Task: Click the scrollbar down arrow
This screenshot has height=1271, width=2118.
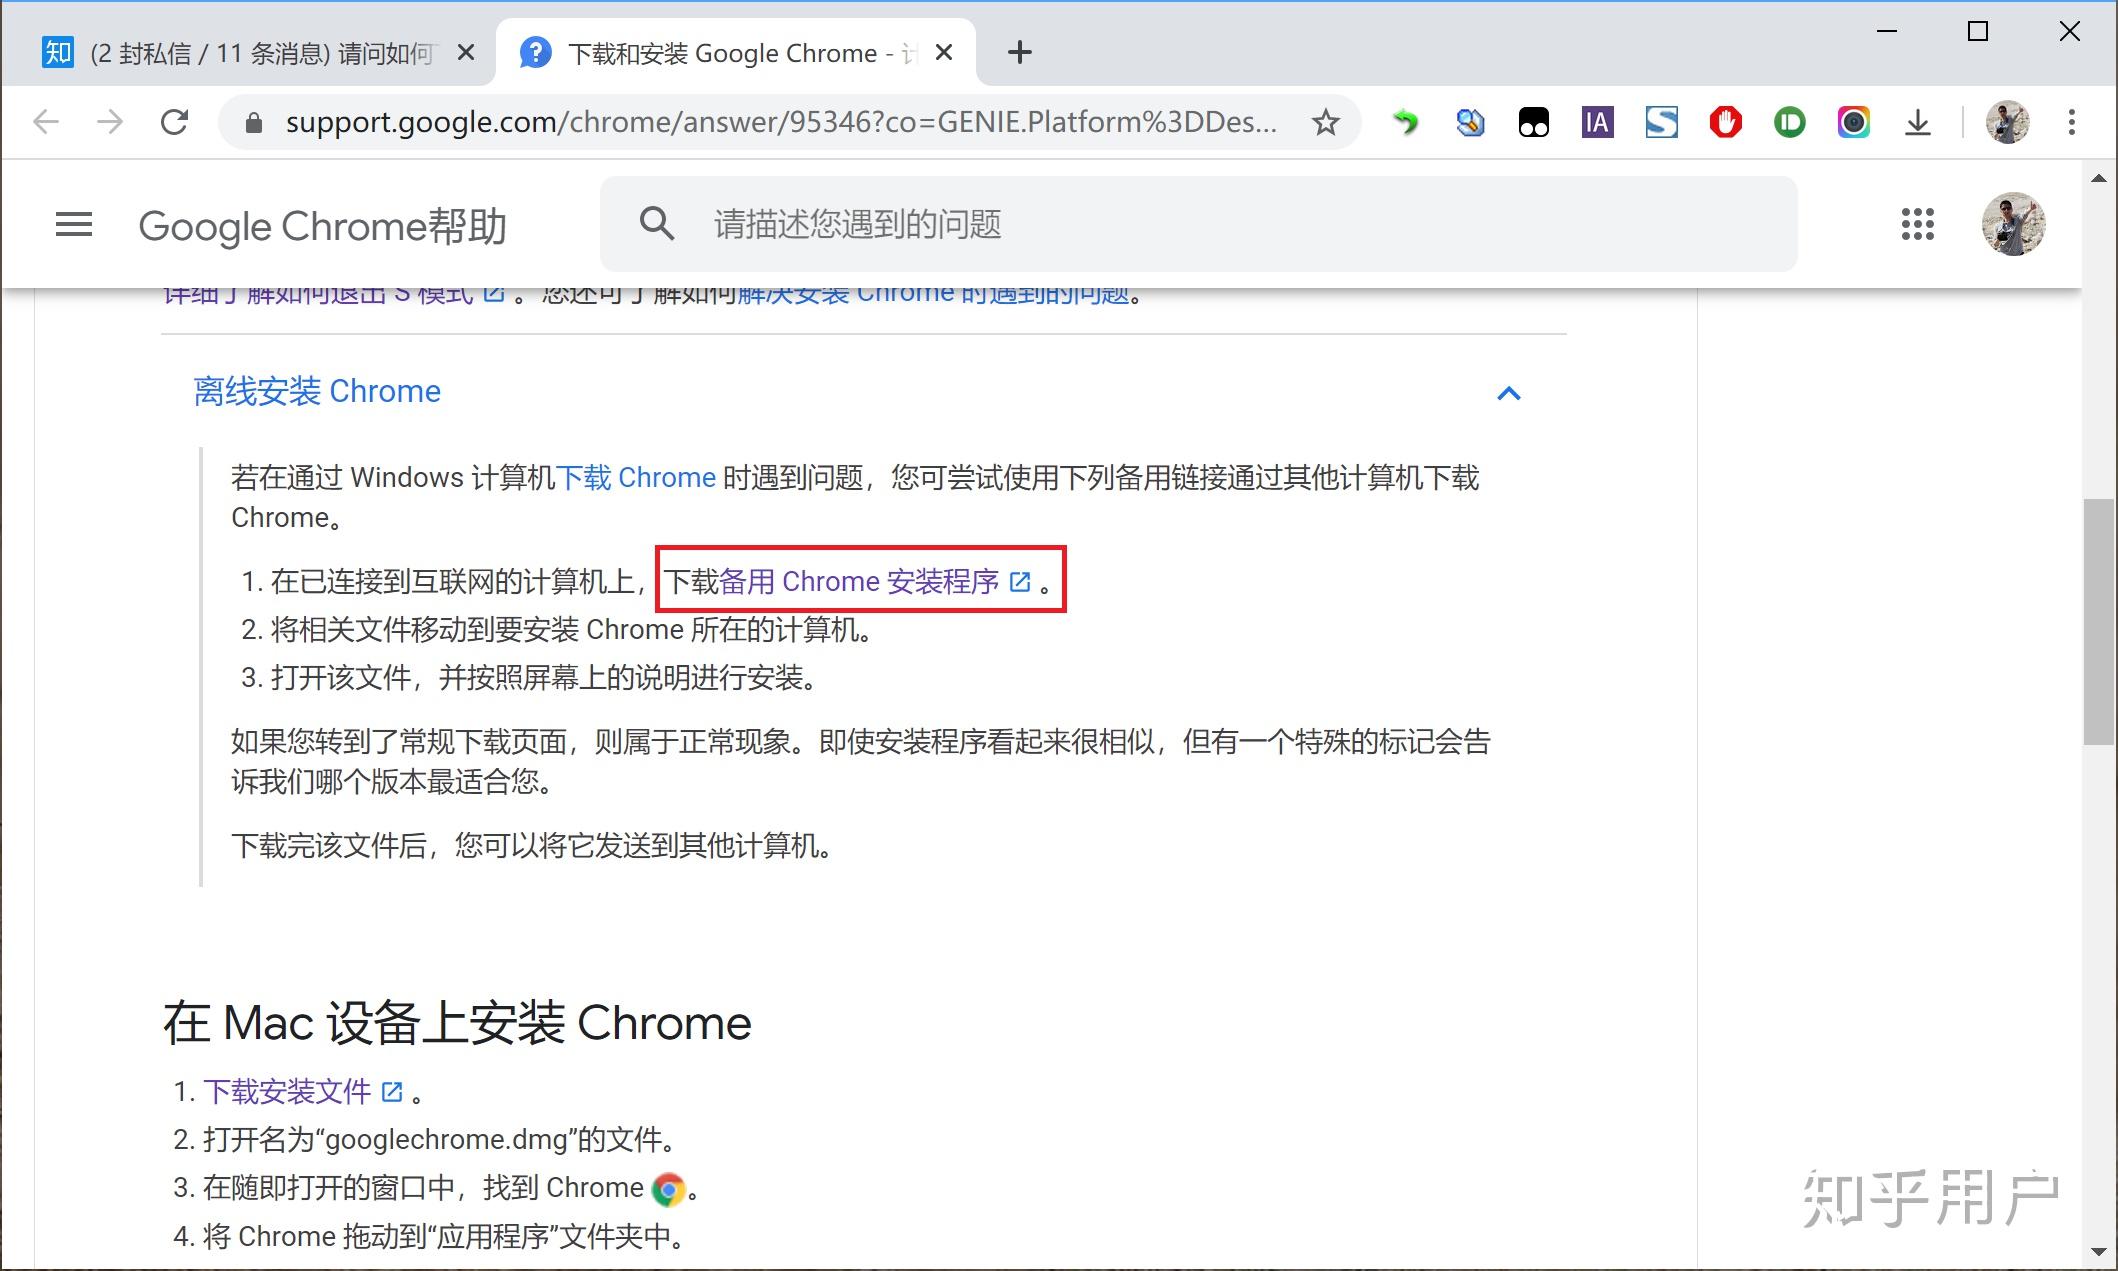Action: tap(2098, 1252)
